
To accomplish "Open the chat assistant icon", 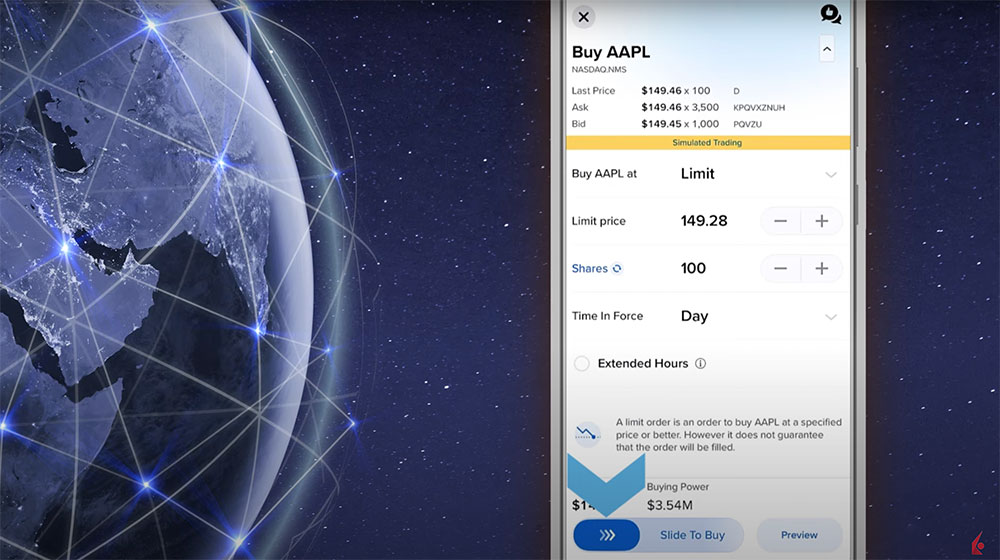I will tap(830, 14).
